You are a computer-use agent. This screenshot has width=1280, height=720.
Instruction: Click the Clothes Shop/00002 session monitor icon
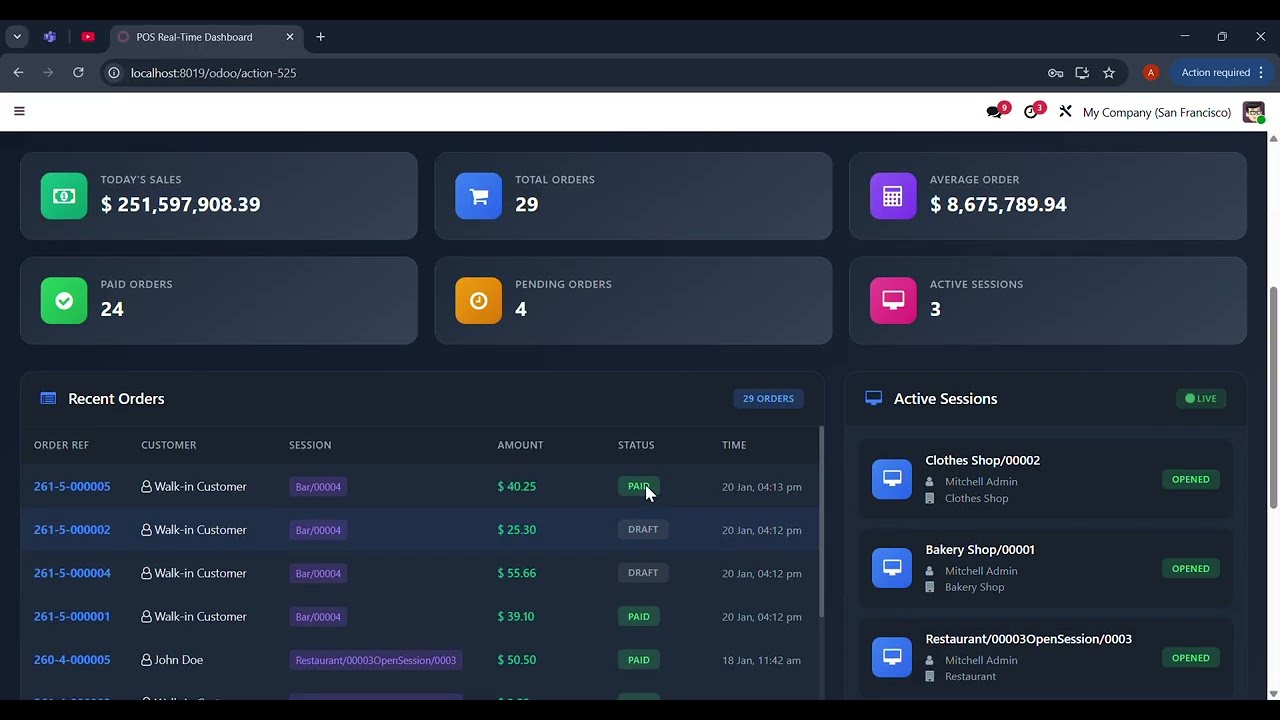point(892,479)
